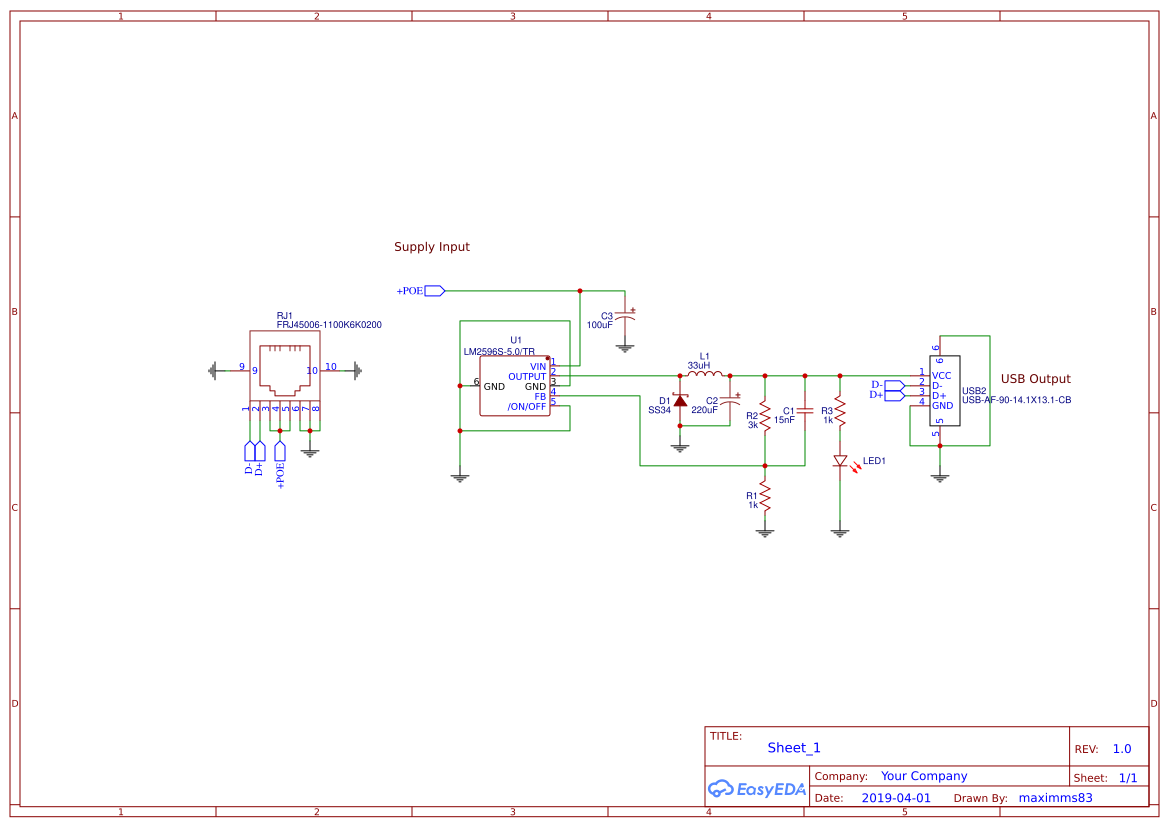Viewport: 1169px width, 827px height.
Task: Select the D1 SS34 diode symbol
Action: click(x=681, y=400)
